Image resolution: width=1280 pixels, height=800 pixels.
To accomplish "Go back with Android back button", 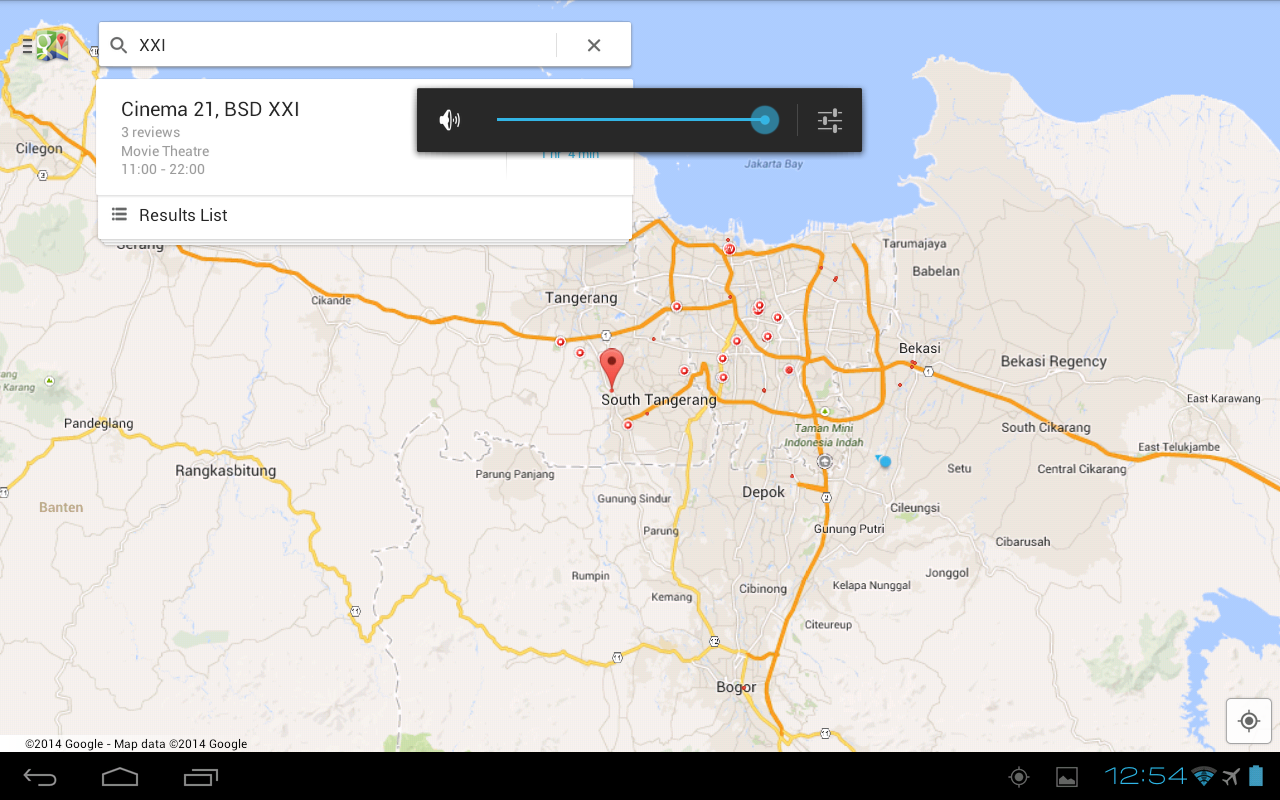I will [41, 777].
